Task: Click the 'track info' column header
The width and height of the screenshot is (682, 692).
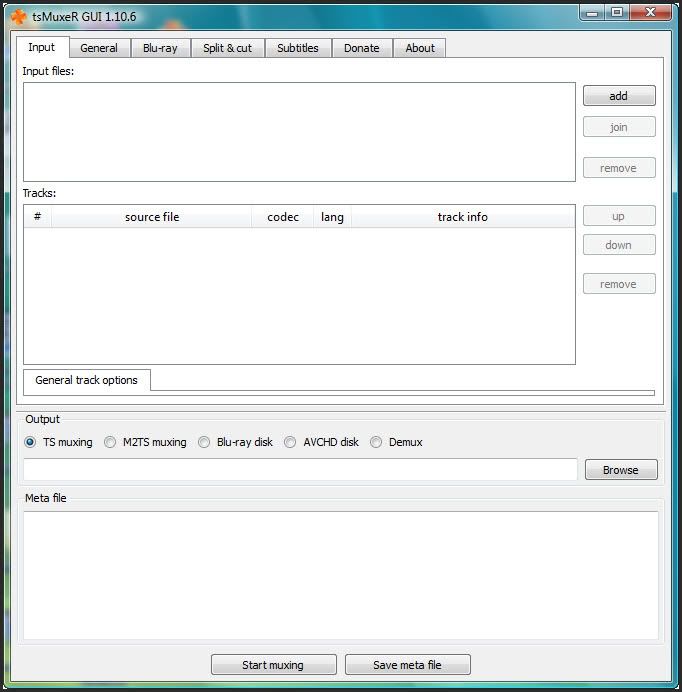Action: coord(463,217)
